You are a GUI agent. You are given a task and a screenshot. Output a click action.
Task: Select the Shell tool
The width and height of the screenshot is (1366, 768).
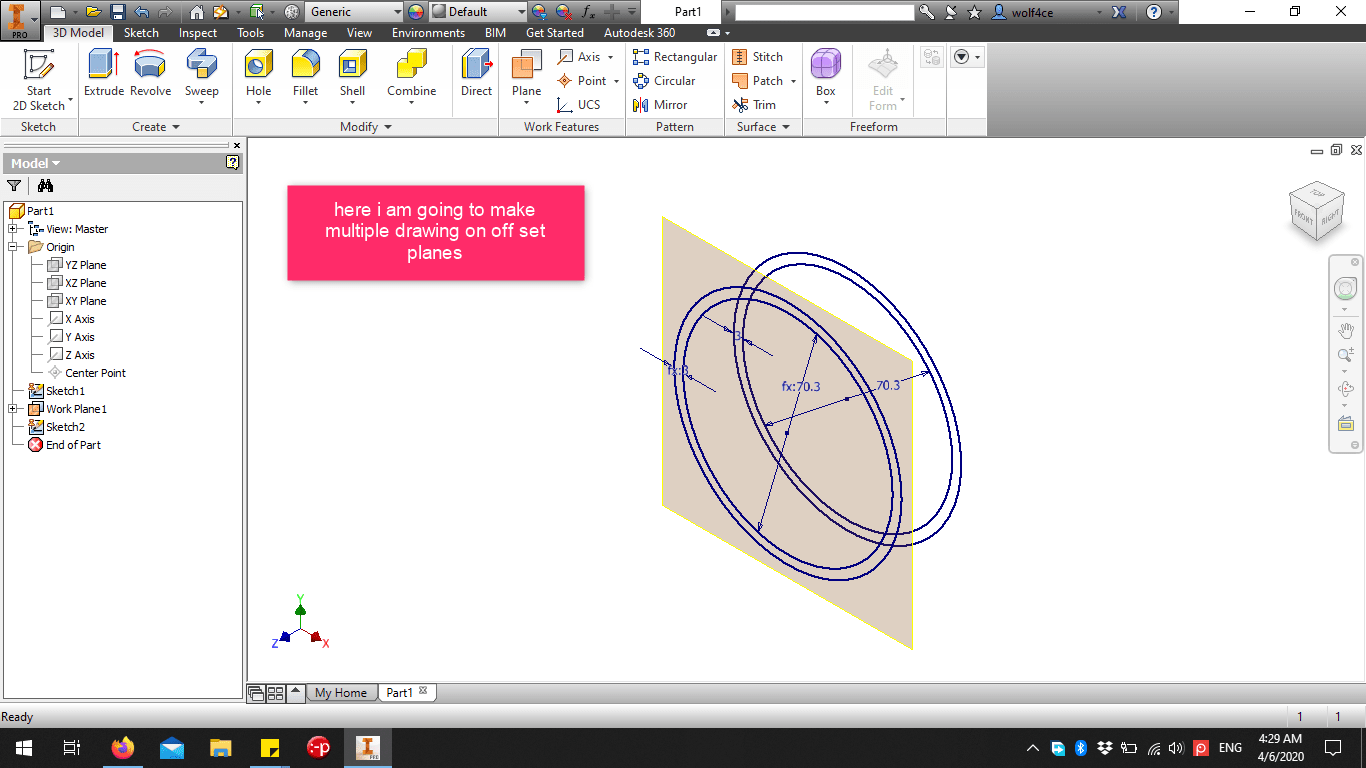pos(352,78)
